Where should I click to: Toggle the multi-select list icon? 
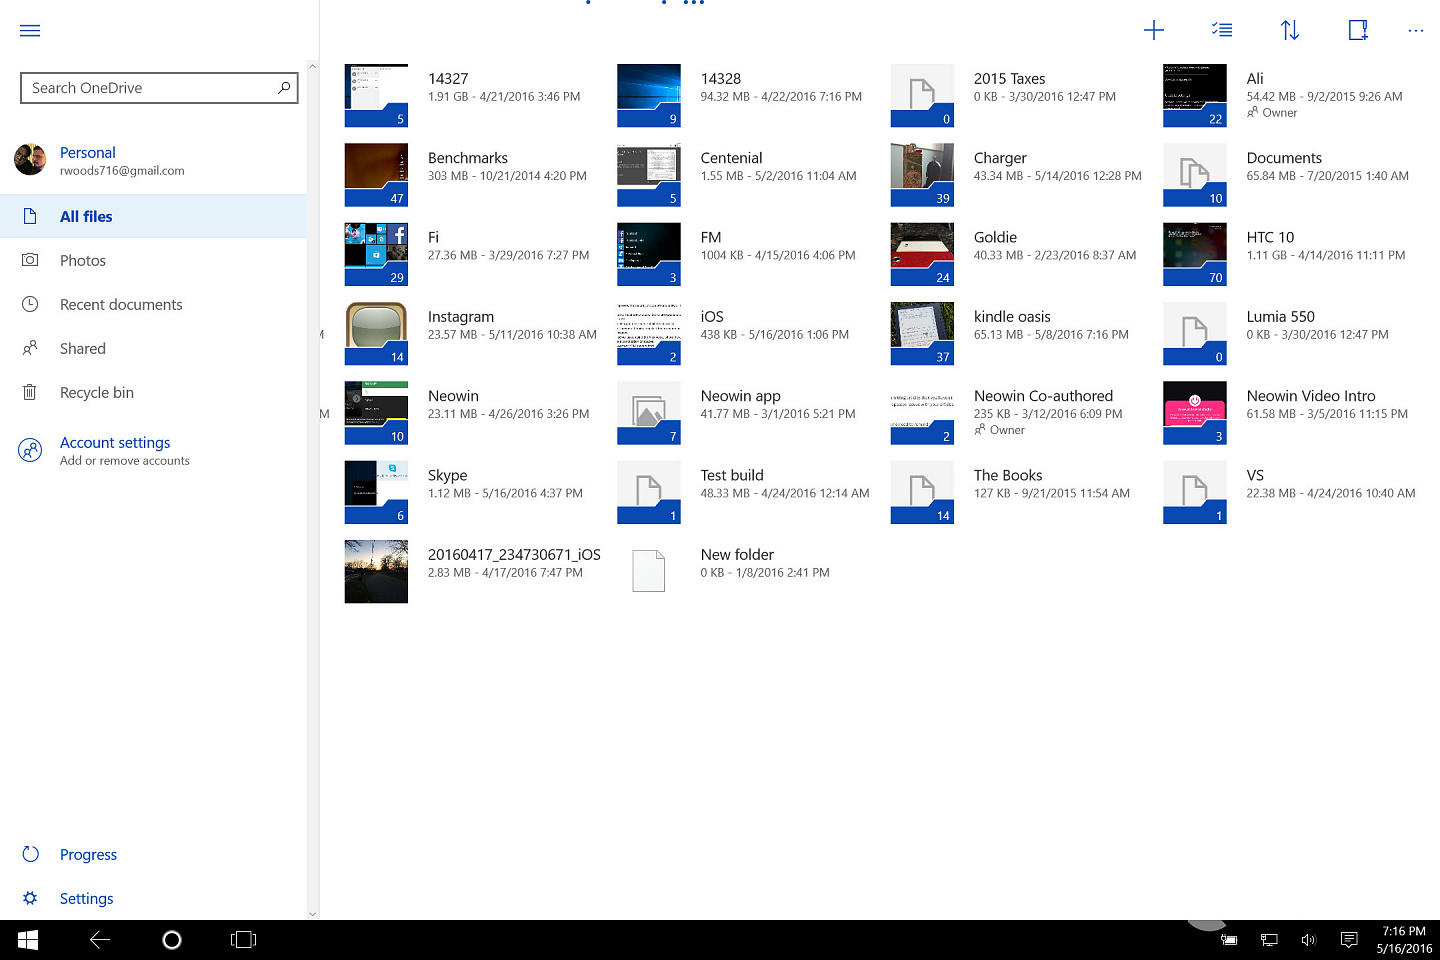coord(1222,30)
